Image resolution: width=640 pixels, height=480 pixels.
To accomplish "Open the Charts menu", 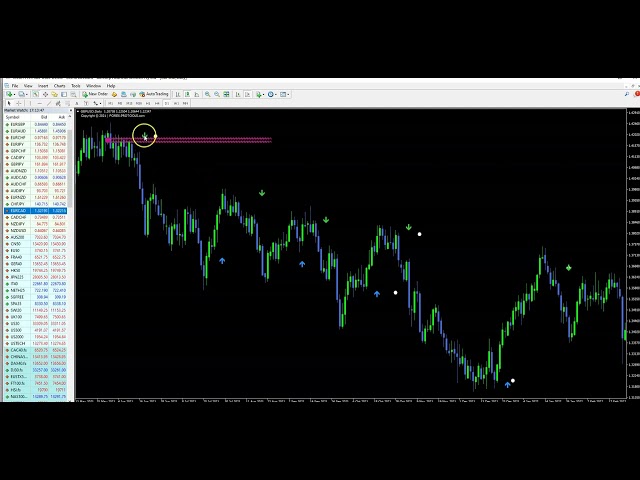I will click(60, 86).
